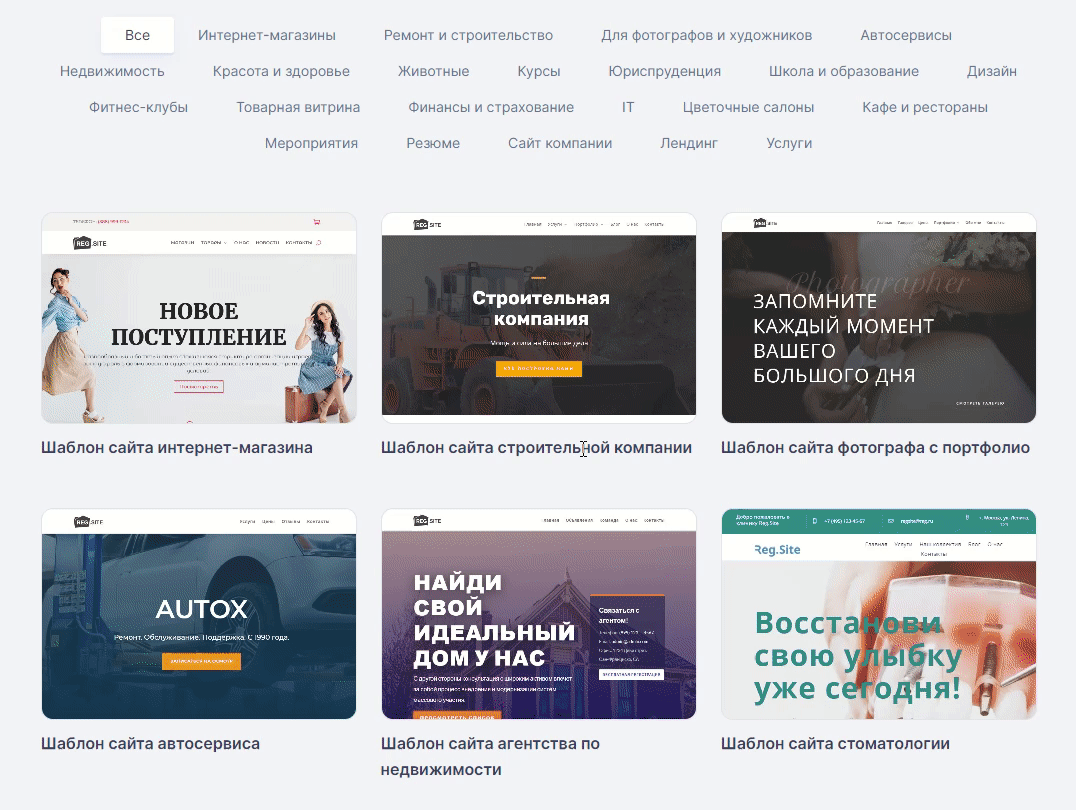The image size is (1076, 810).
Task: Open the photographer portfolio template thumbnail
Action: coord(878,318)
